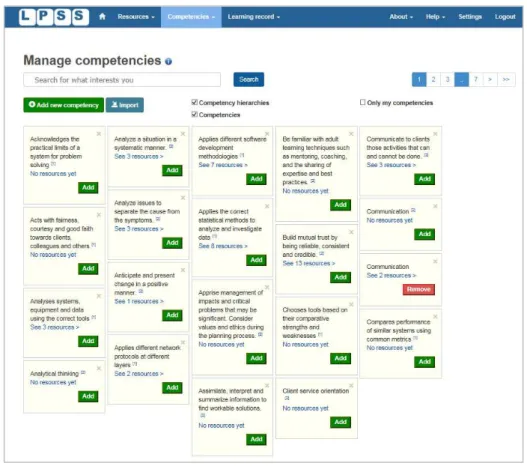The image size is (527, 466).
Task: Enable Only my competencies checkbox
Action: coord(362,102)
